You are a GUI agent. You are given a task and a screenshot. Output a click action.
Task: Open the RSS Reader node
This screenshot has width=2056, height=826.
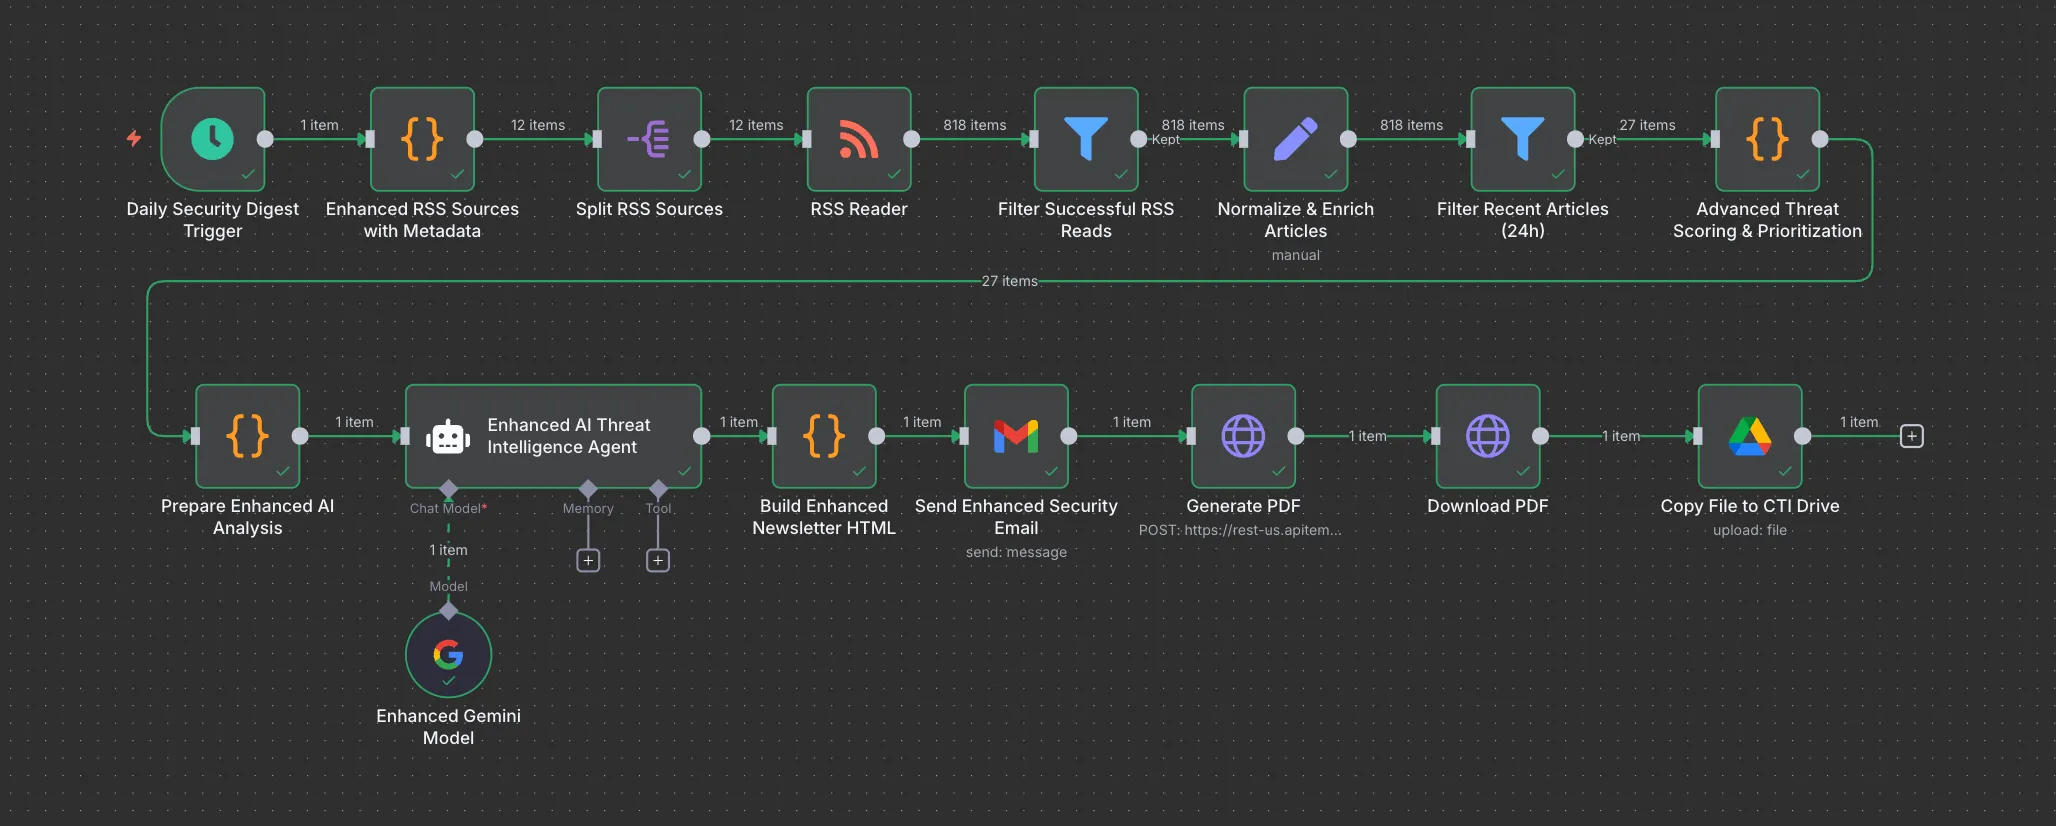coord(859,139)
